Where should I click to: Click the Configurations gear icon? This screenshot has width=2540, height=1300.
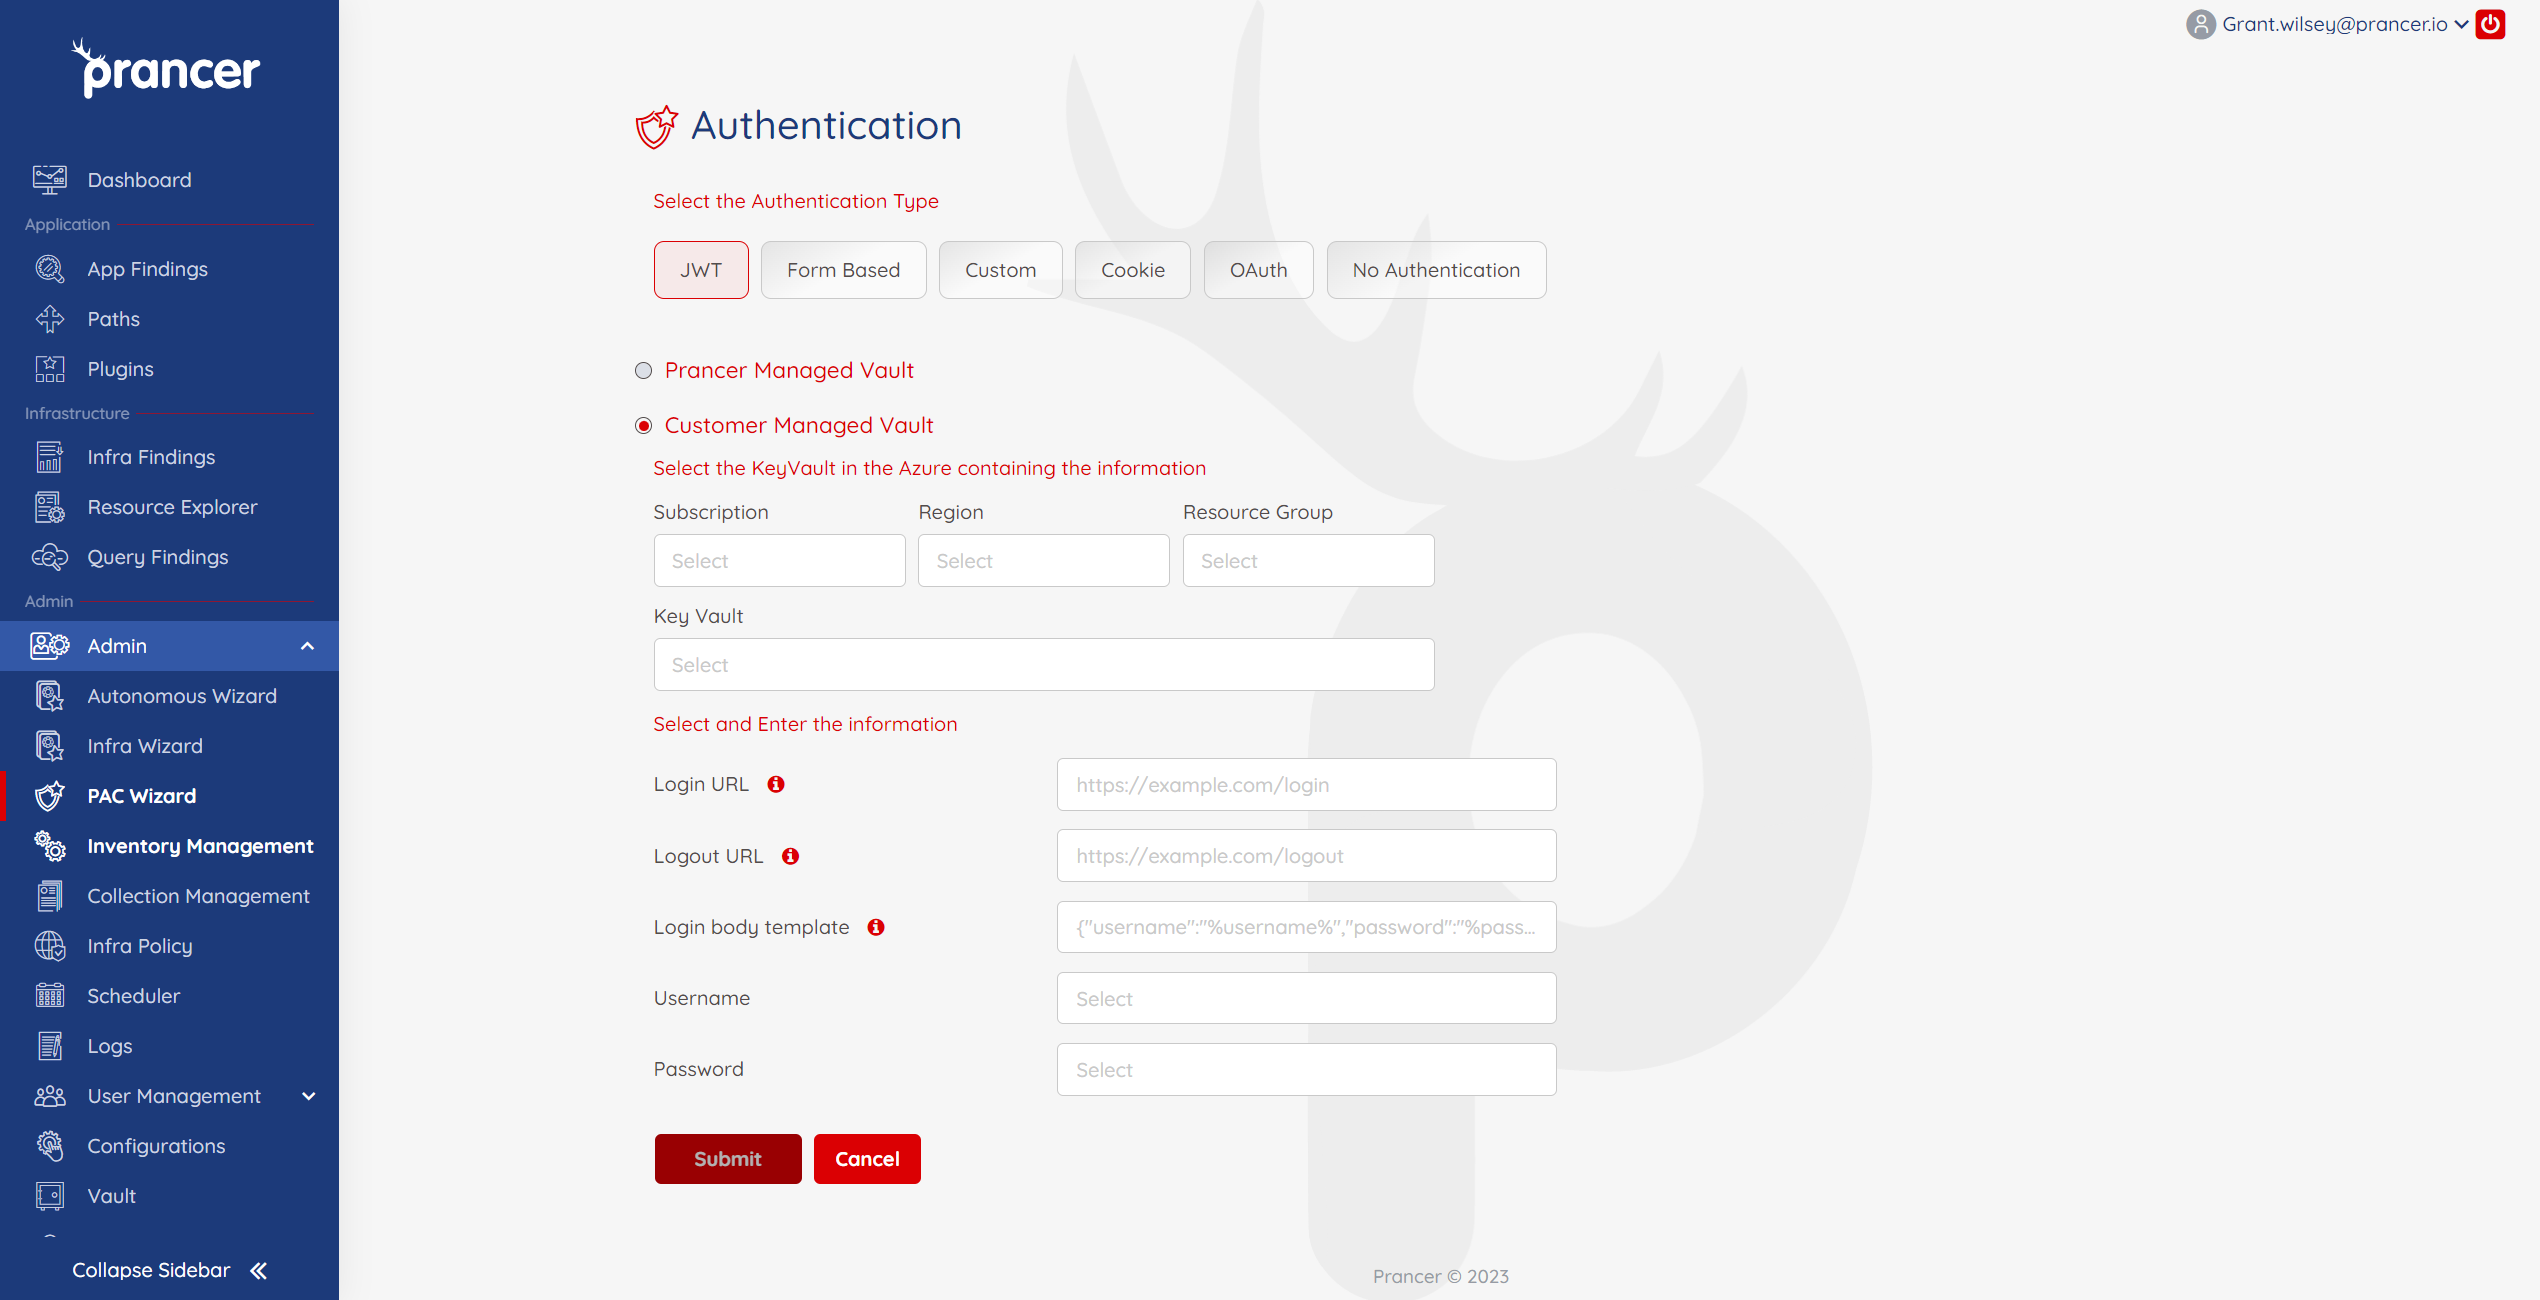49,1146
